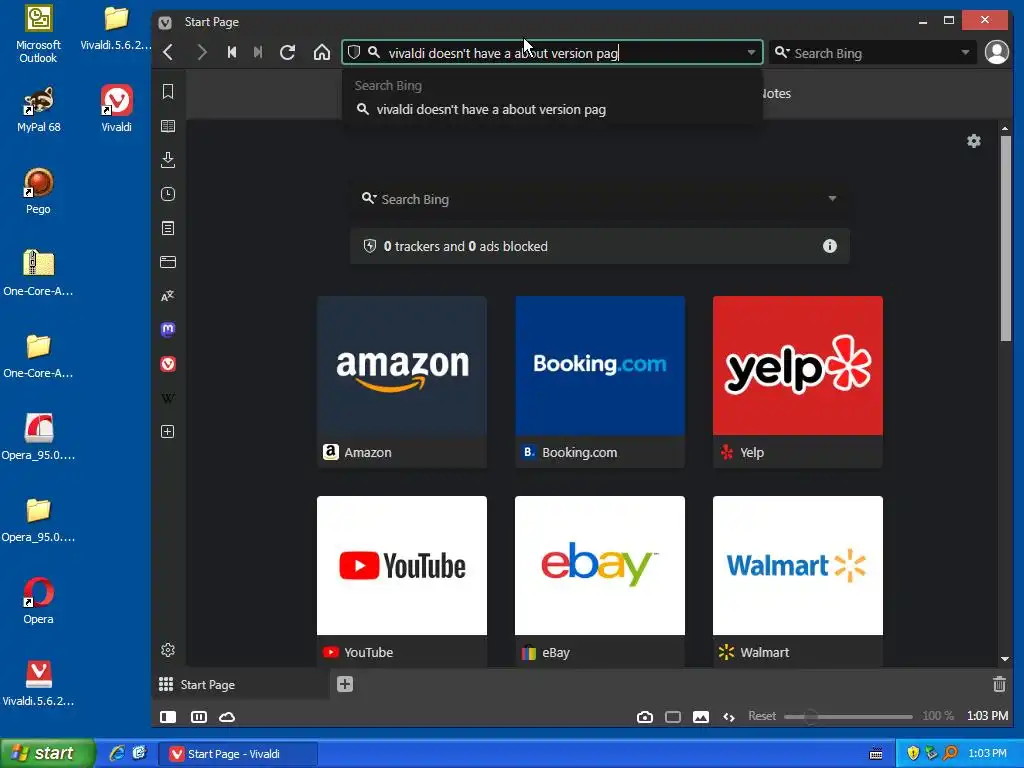Viewport: 1024px width, 768px height.
Task: Click the start page Search Bing field
Action: tap(601, 199)
